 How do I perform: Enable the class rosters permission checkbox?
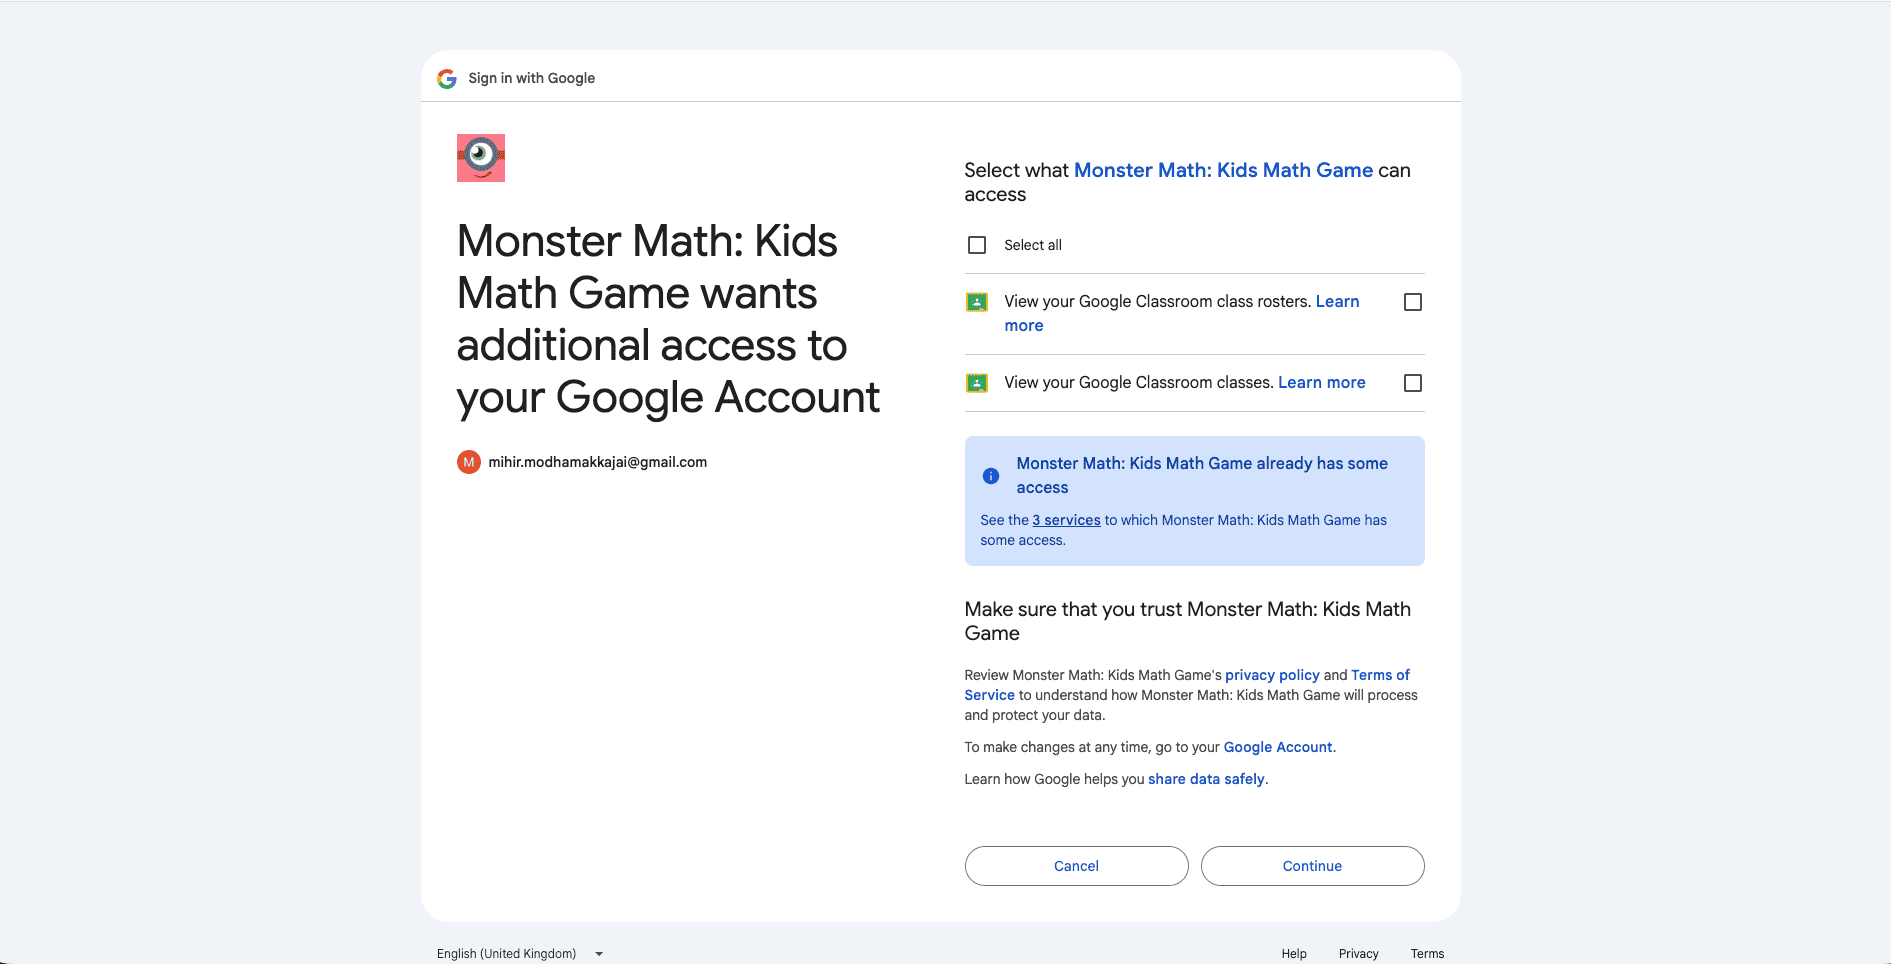(x=1413, y=302)
